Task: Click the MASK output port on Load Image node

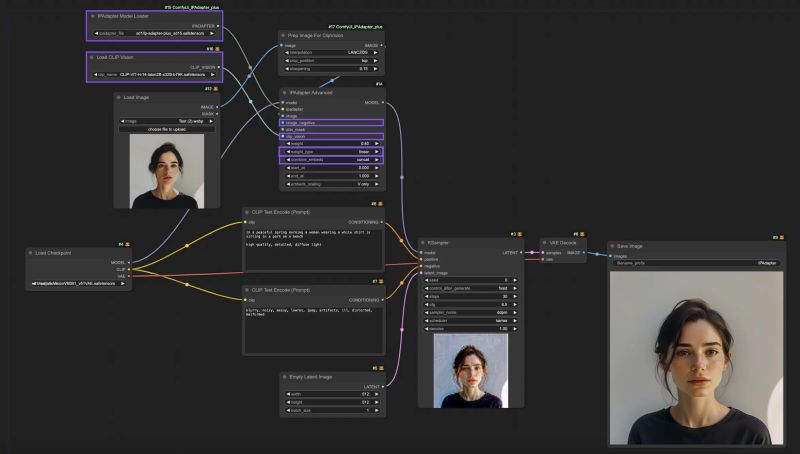Action: click(217, 114)
